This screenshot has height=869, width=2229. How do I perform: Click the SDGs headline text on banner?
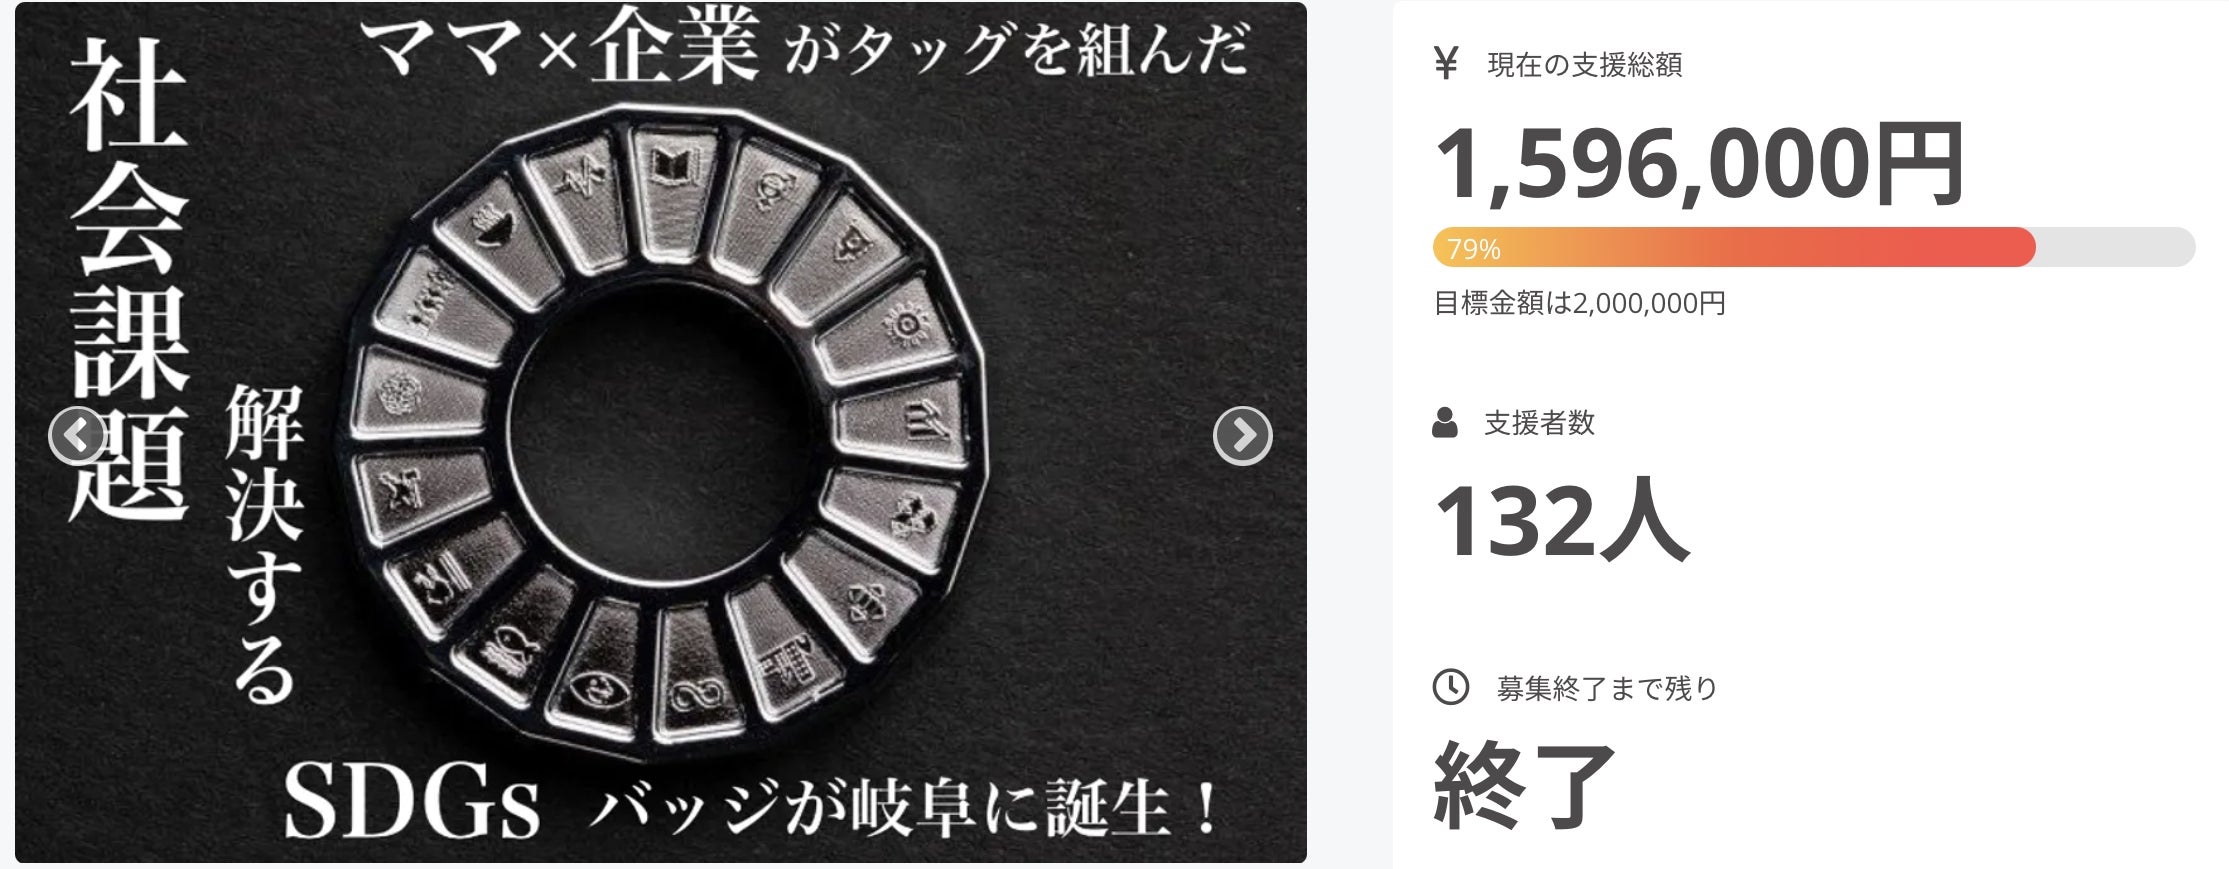(412, 803)
